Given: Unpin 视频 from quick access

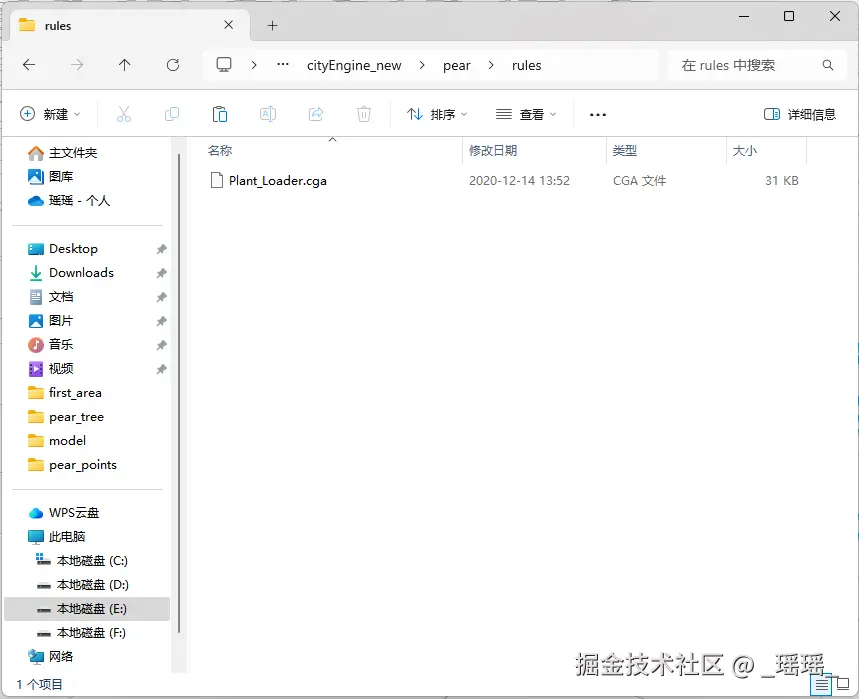Looking at the screenshot, I should (x=161, y=369).
